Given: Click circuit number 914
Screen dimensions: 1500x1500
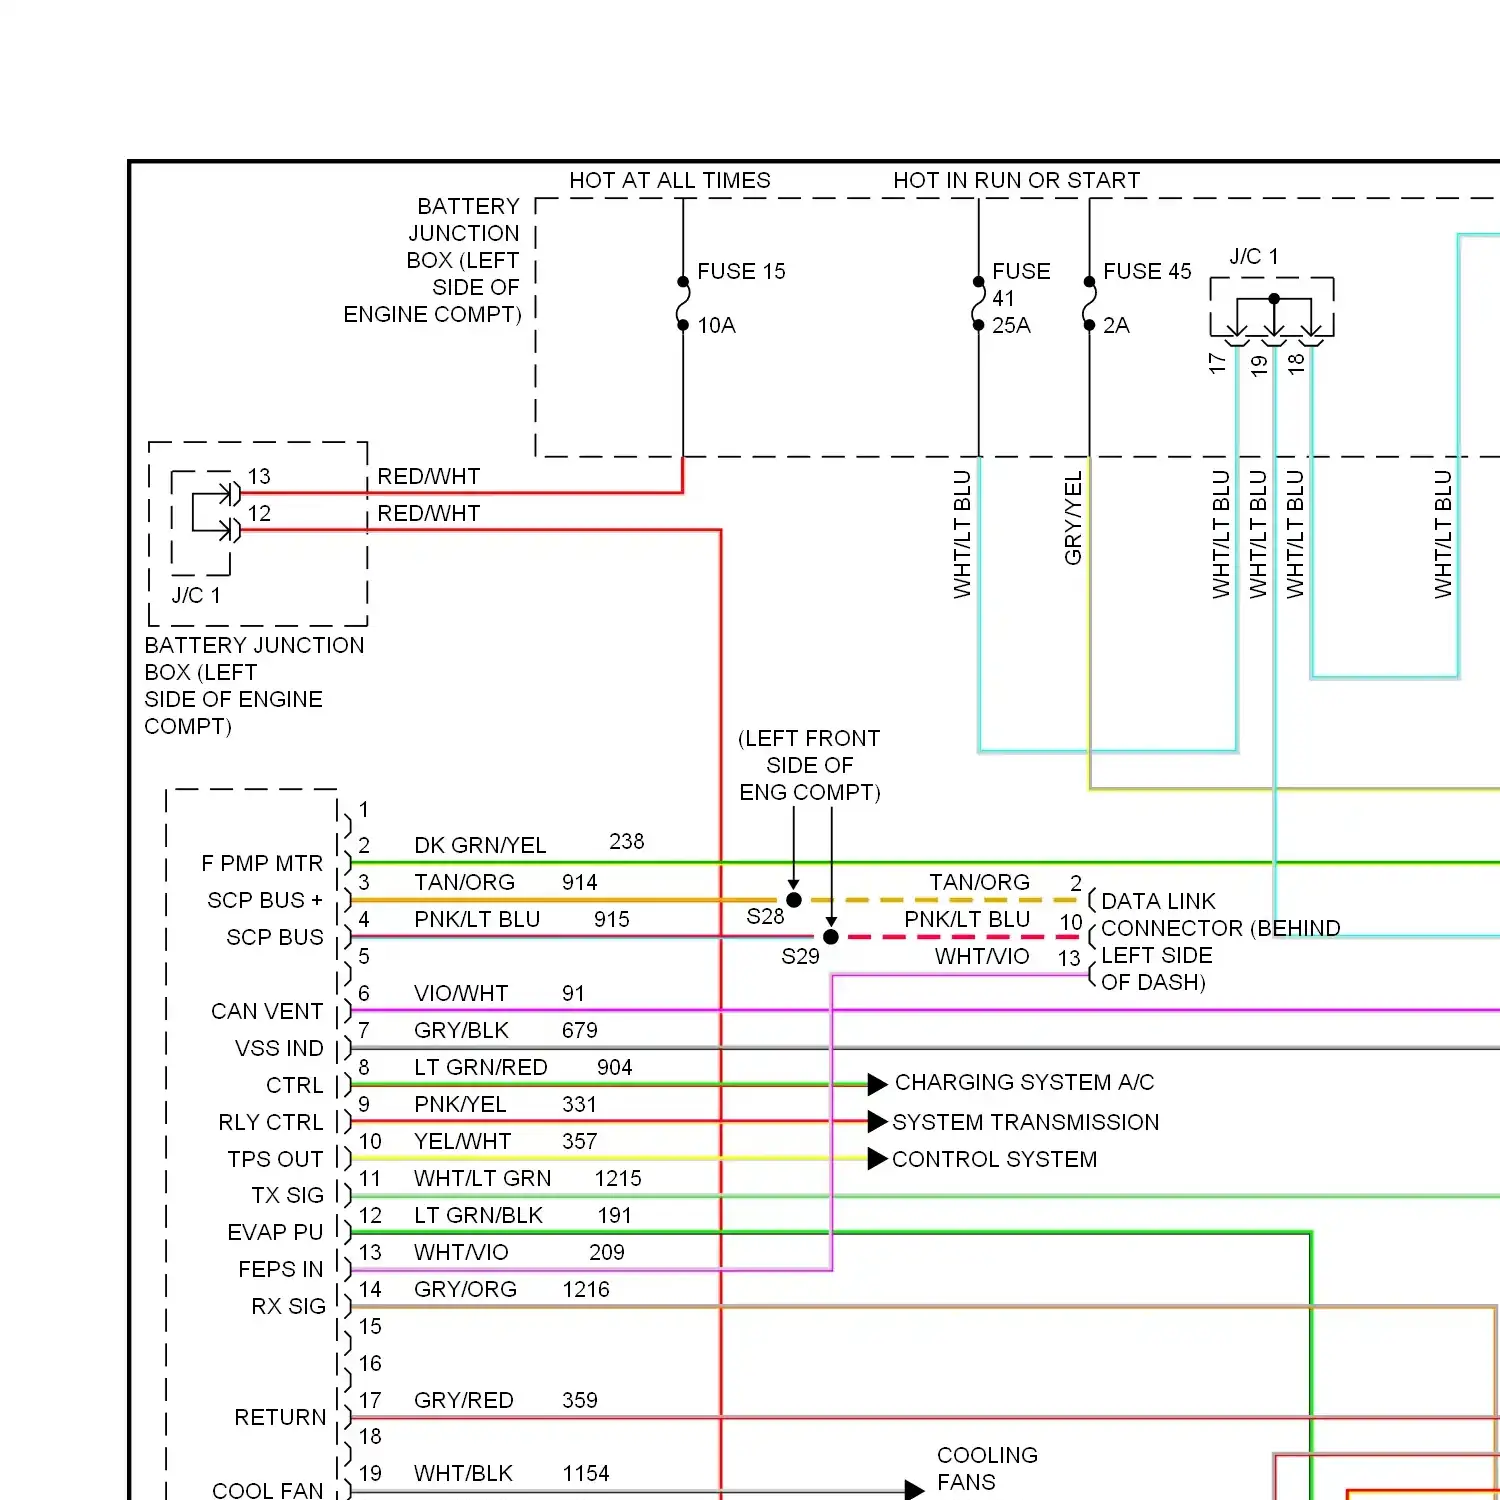Looking at the screenshot, I should 580,882.
